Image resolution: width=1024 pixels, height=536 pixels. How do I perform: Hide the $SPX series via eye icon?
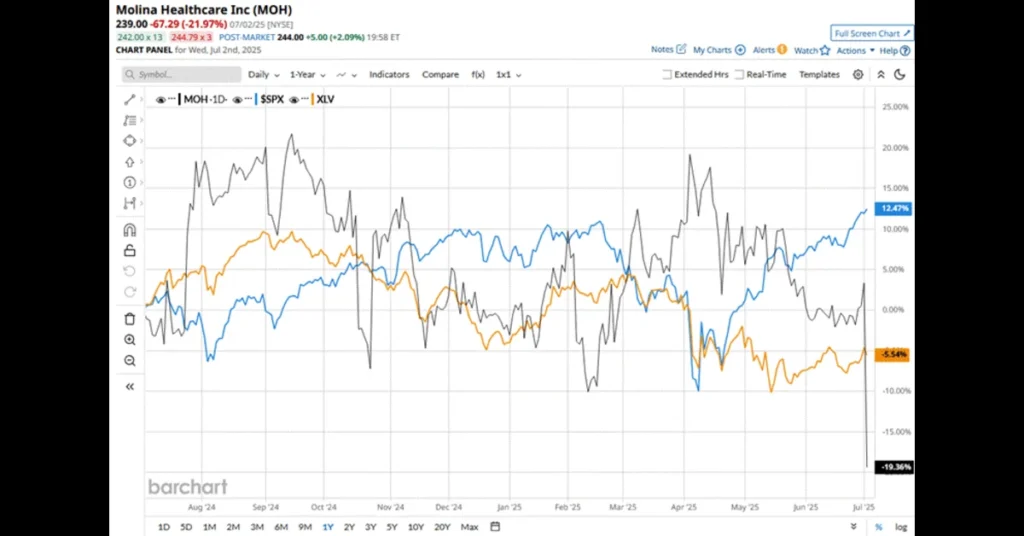pos(238,100)
